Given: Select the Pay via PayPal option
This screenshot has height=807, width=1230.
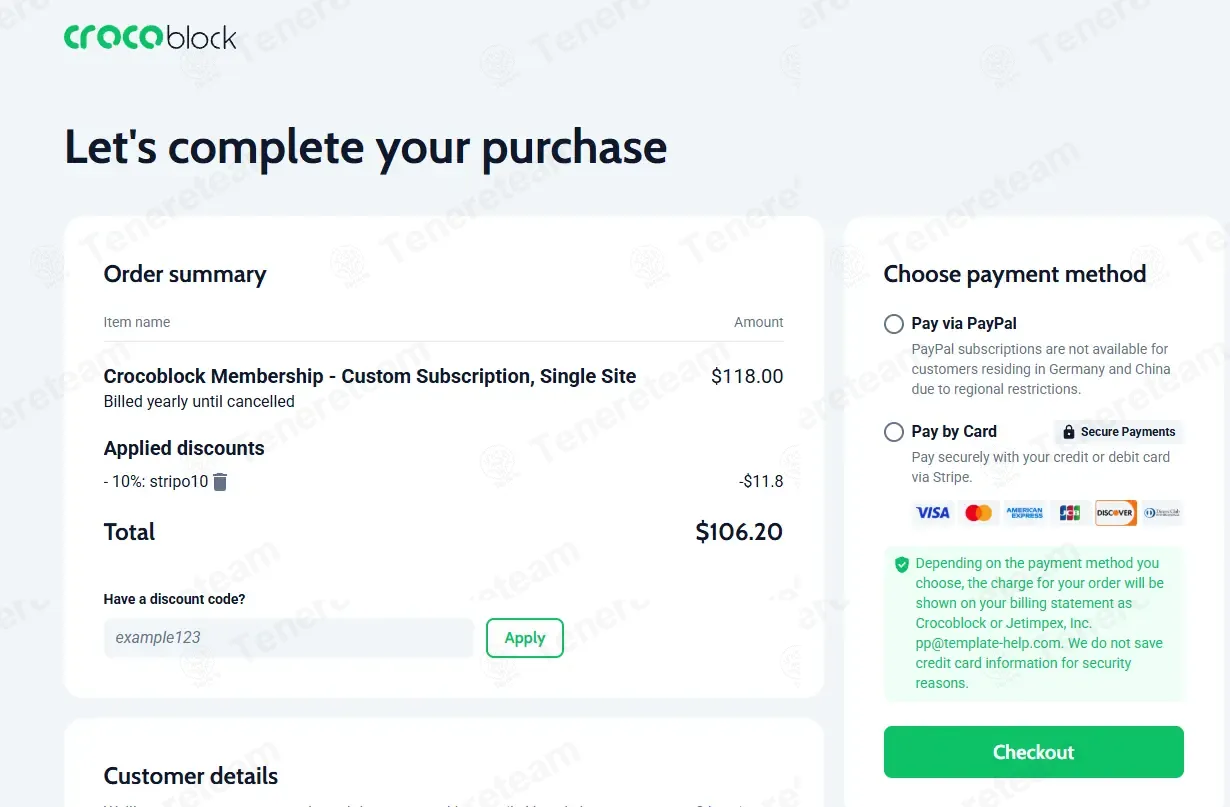Looking at the screenshot, I should pos(894,324).
